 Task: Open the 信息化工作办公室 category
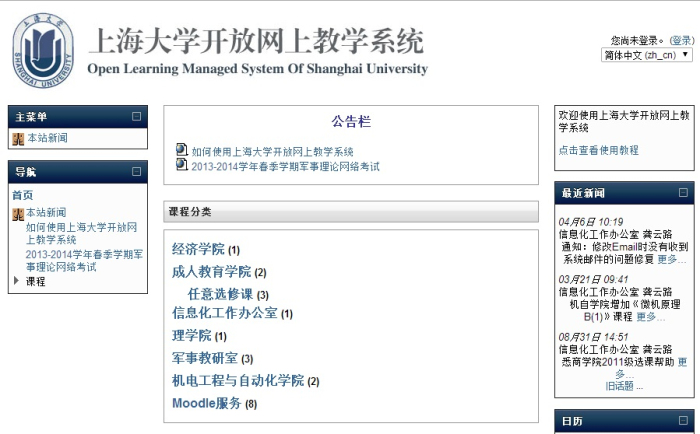(x=225, y=313)
